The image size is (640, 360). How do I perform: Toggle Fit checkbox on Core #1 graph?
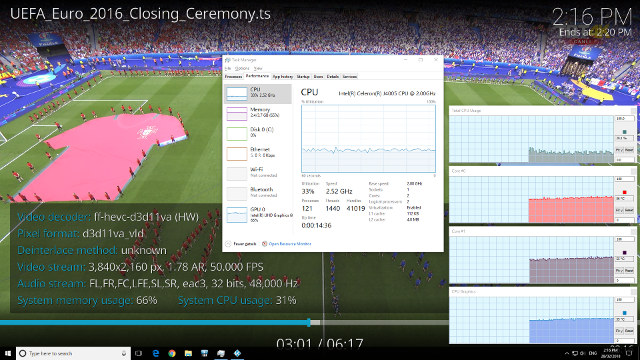pos(619,271)
